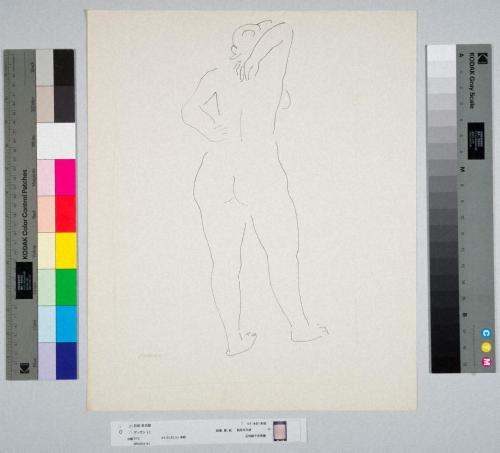Select the yellow color patch
Screen dimensions: 500x453
66,251
